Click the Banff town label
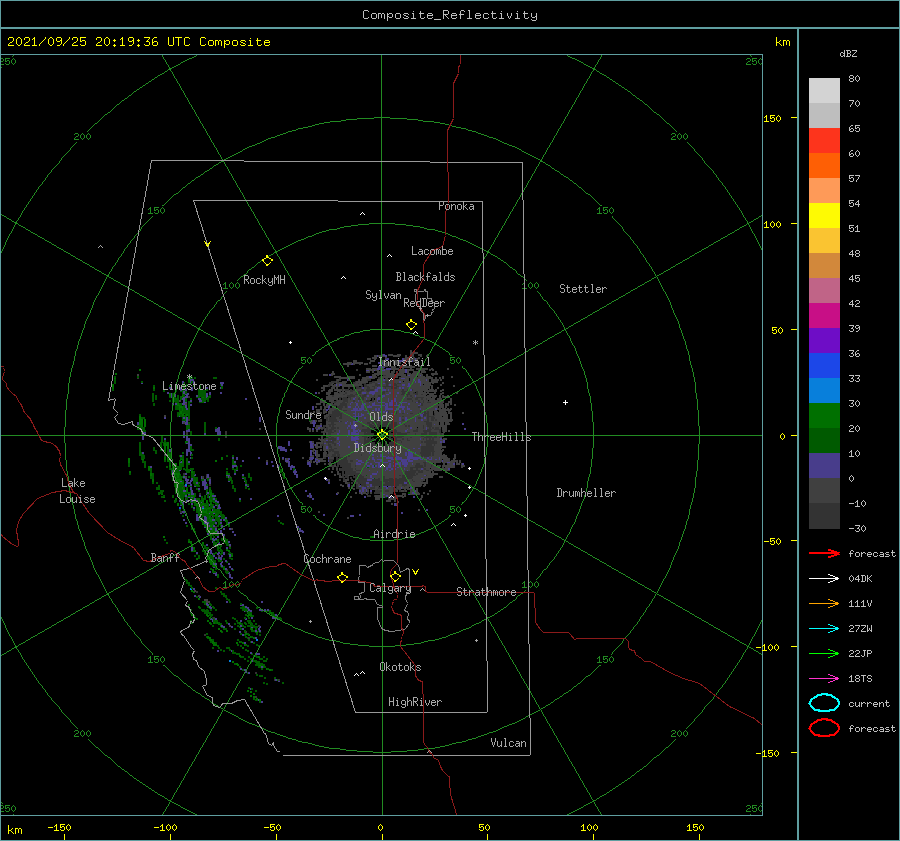Screen dimensions: 900x841 [165, 557]
